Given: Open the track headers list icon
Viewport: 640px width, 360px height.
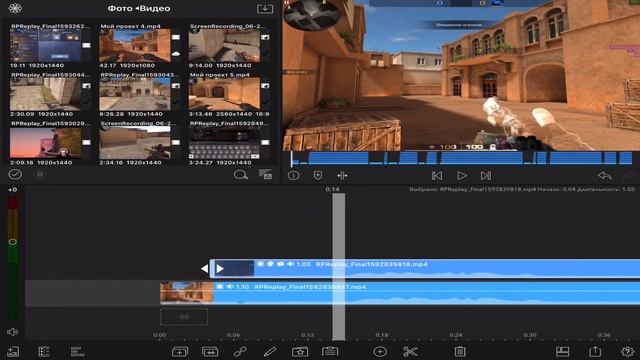Looking at the screenshot, I should (44, 351).
